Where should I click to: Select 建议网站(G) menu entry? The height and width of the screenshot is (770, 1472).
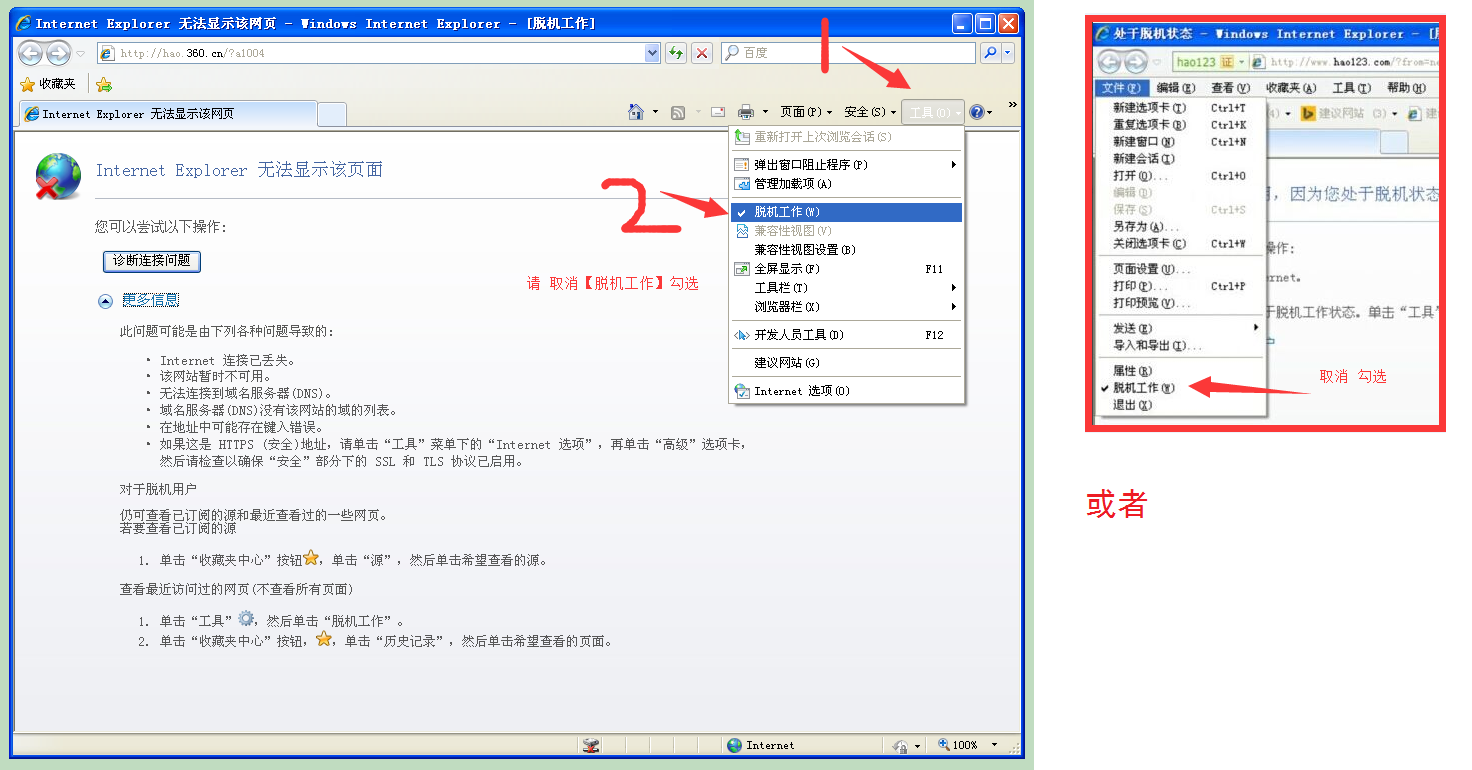point(846,363)
